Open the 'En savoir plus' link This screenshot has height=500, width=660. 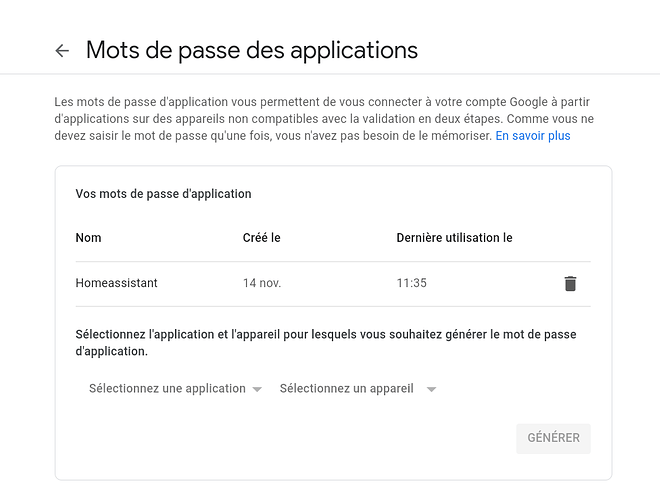pos(532,136)
